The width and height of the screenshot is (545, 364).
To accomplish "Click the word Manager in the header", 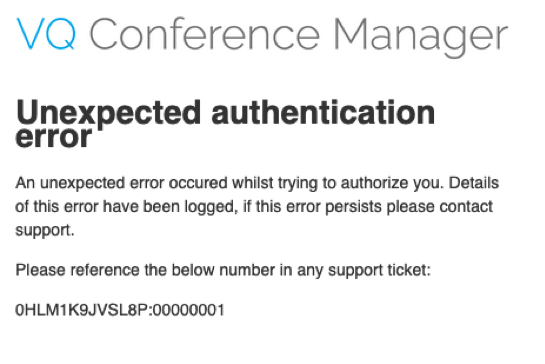I will (x=421, y=37).
